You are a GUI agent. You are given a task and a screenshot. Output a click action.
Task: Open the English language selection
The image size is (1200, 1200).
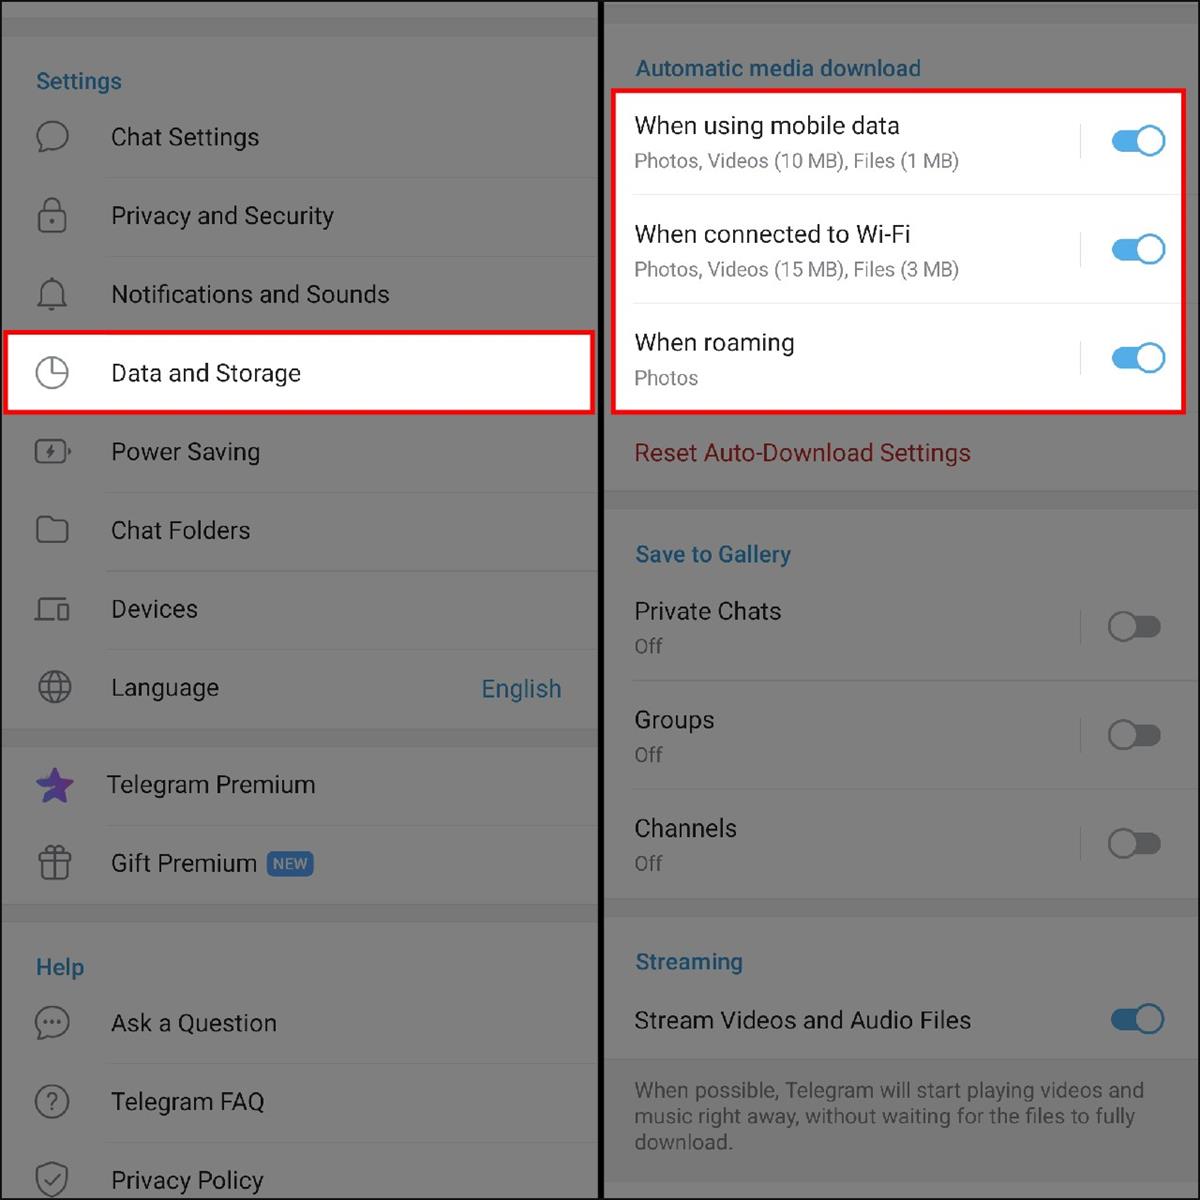point(521,689)
